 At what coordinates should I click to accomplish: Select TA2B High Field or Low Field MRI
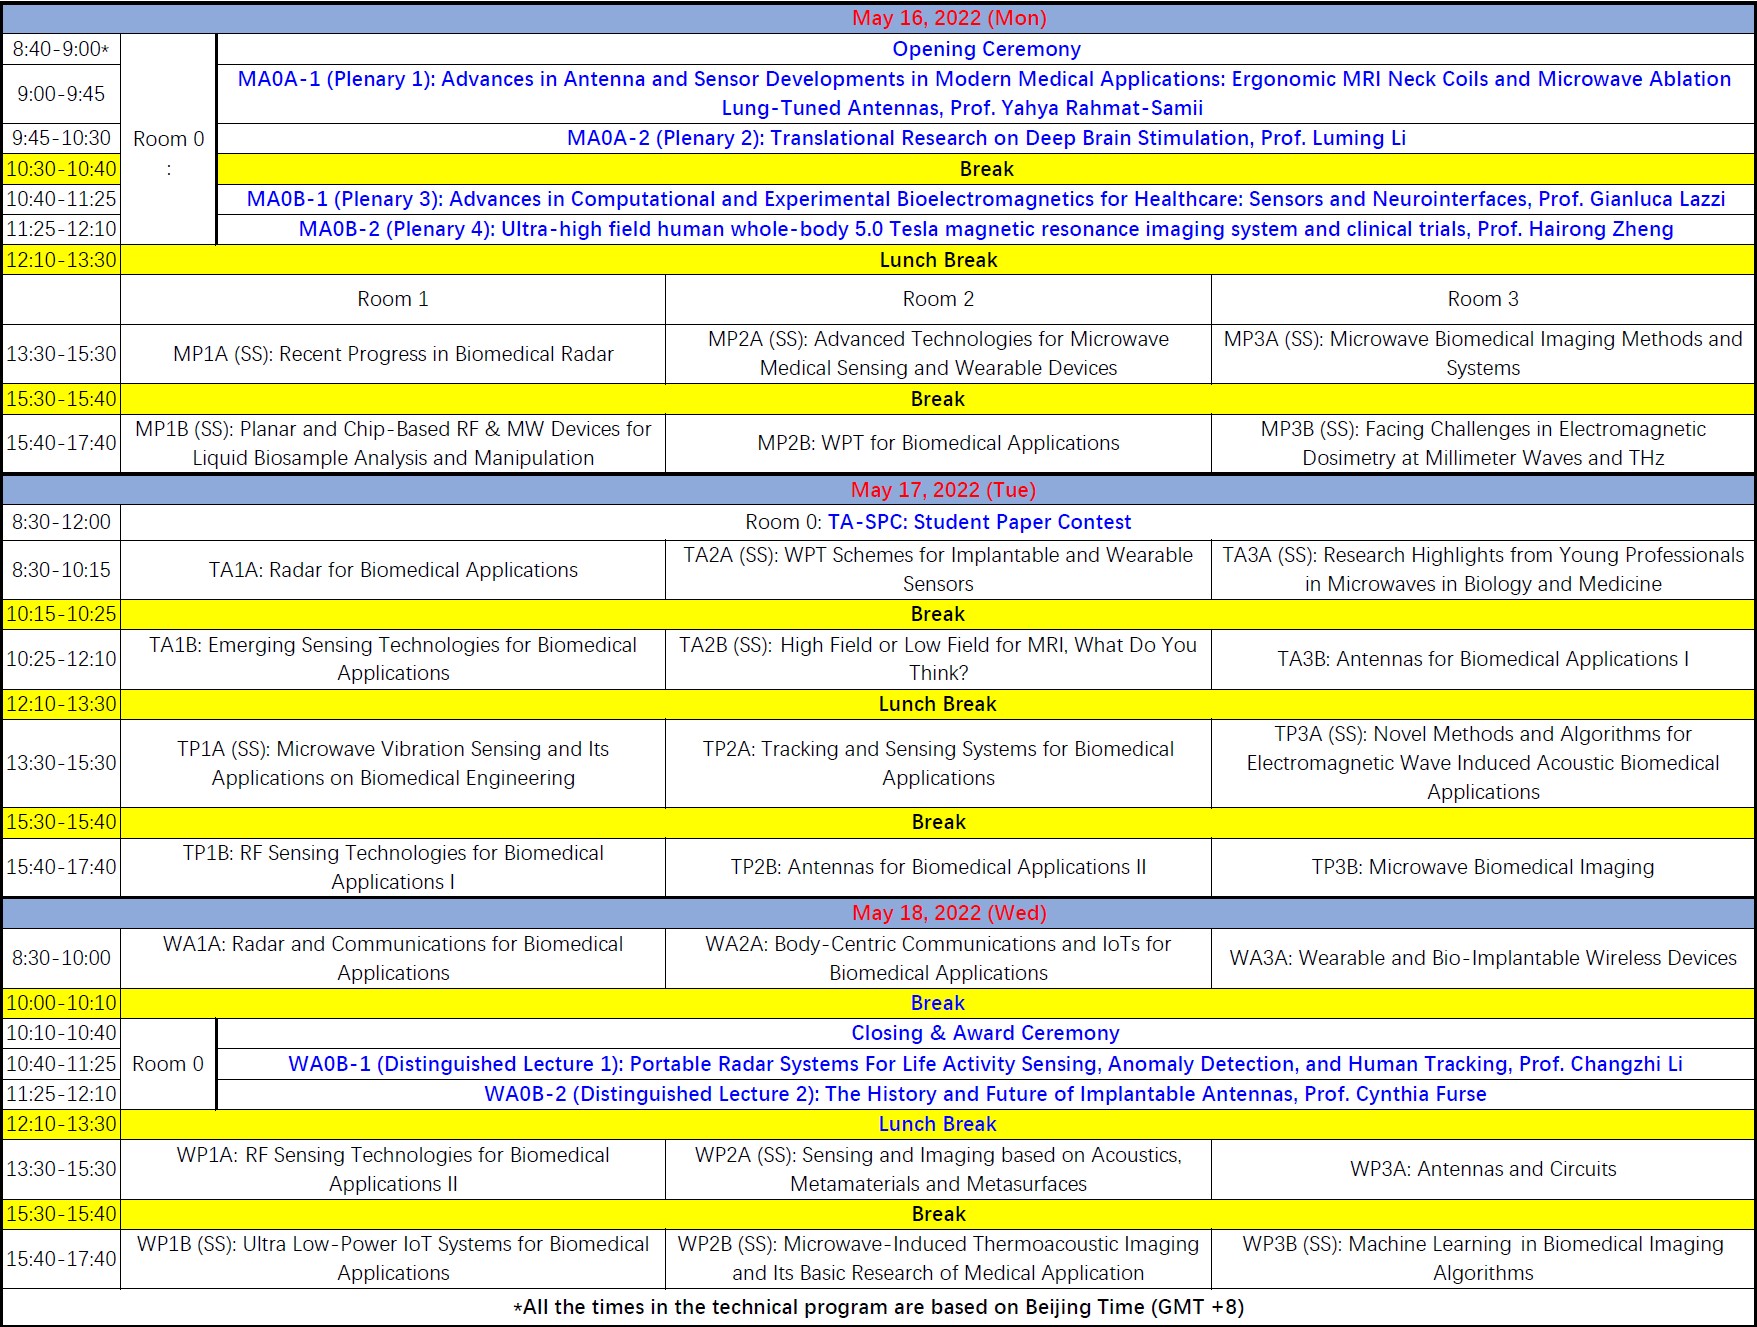tap(938, 659)
